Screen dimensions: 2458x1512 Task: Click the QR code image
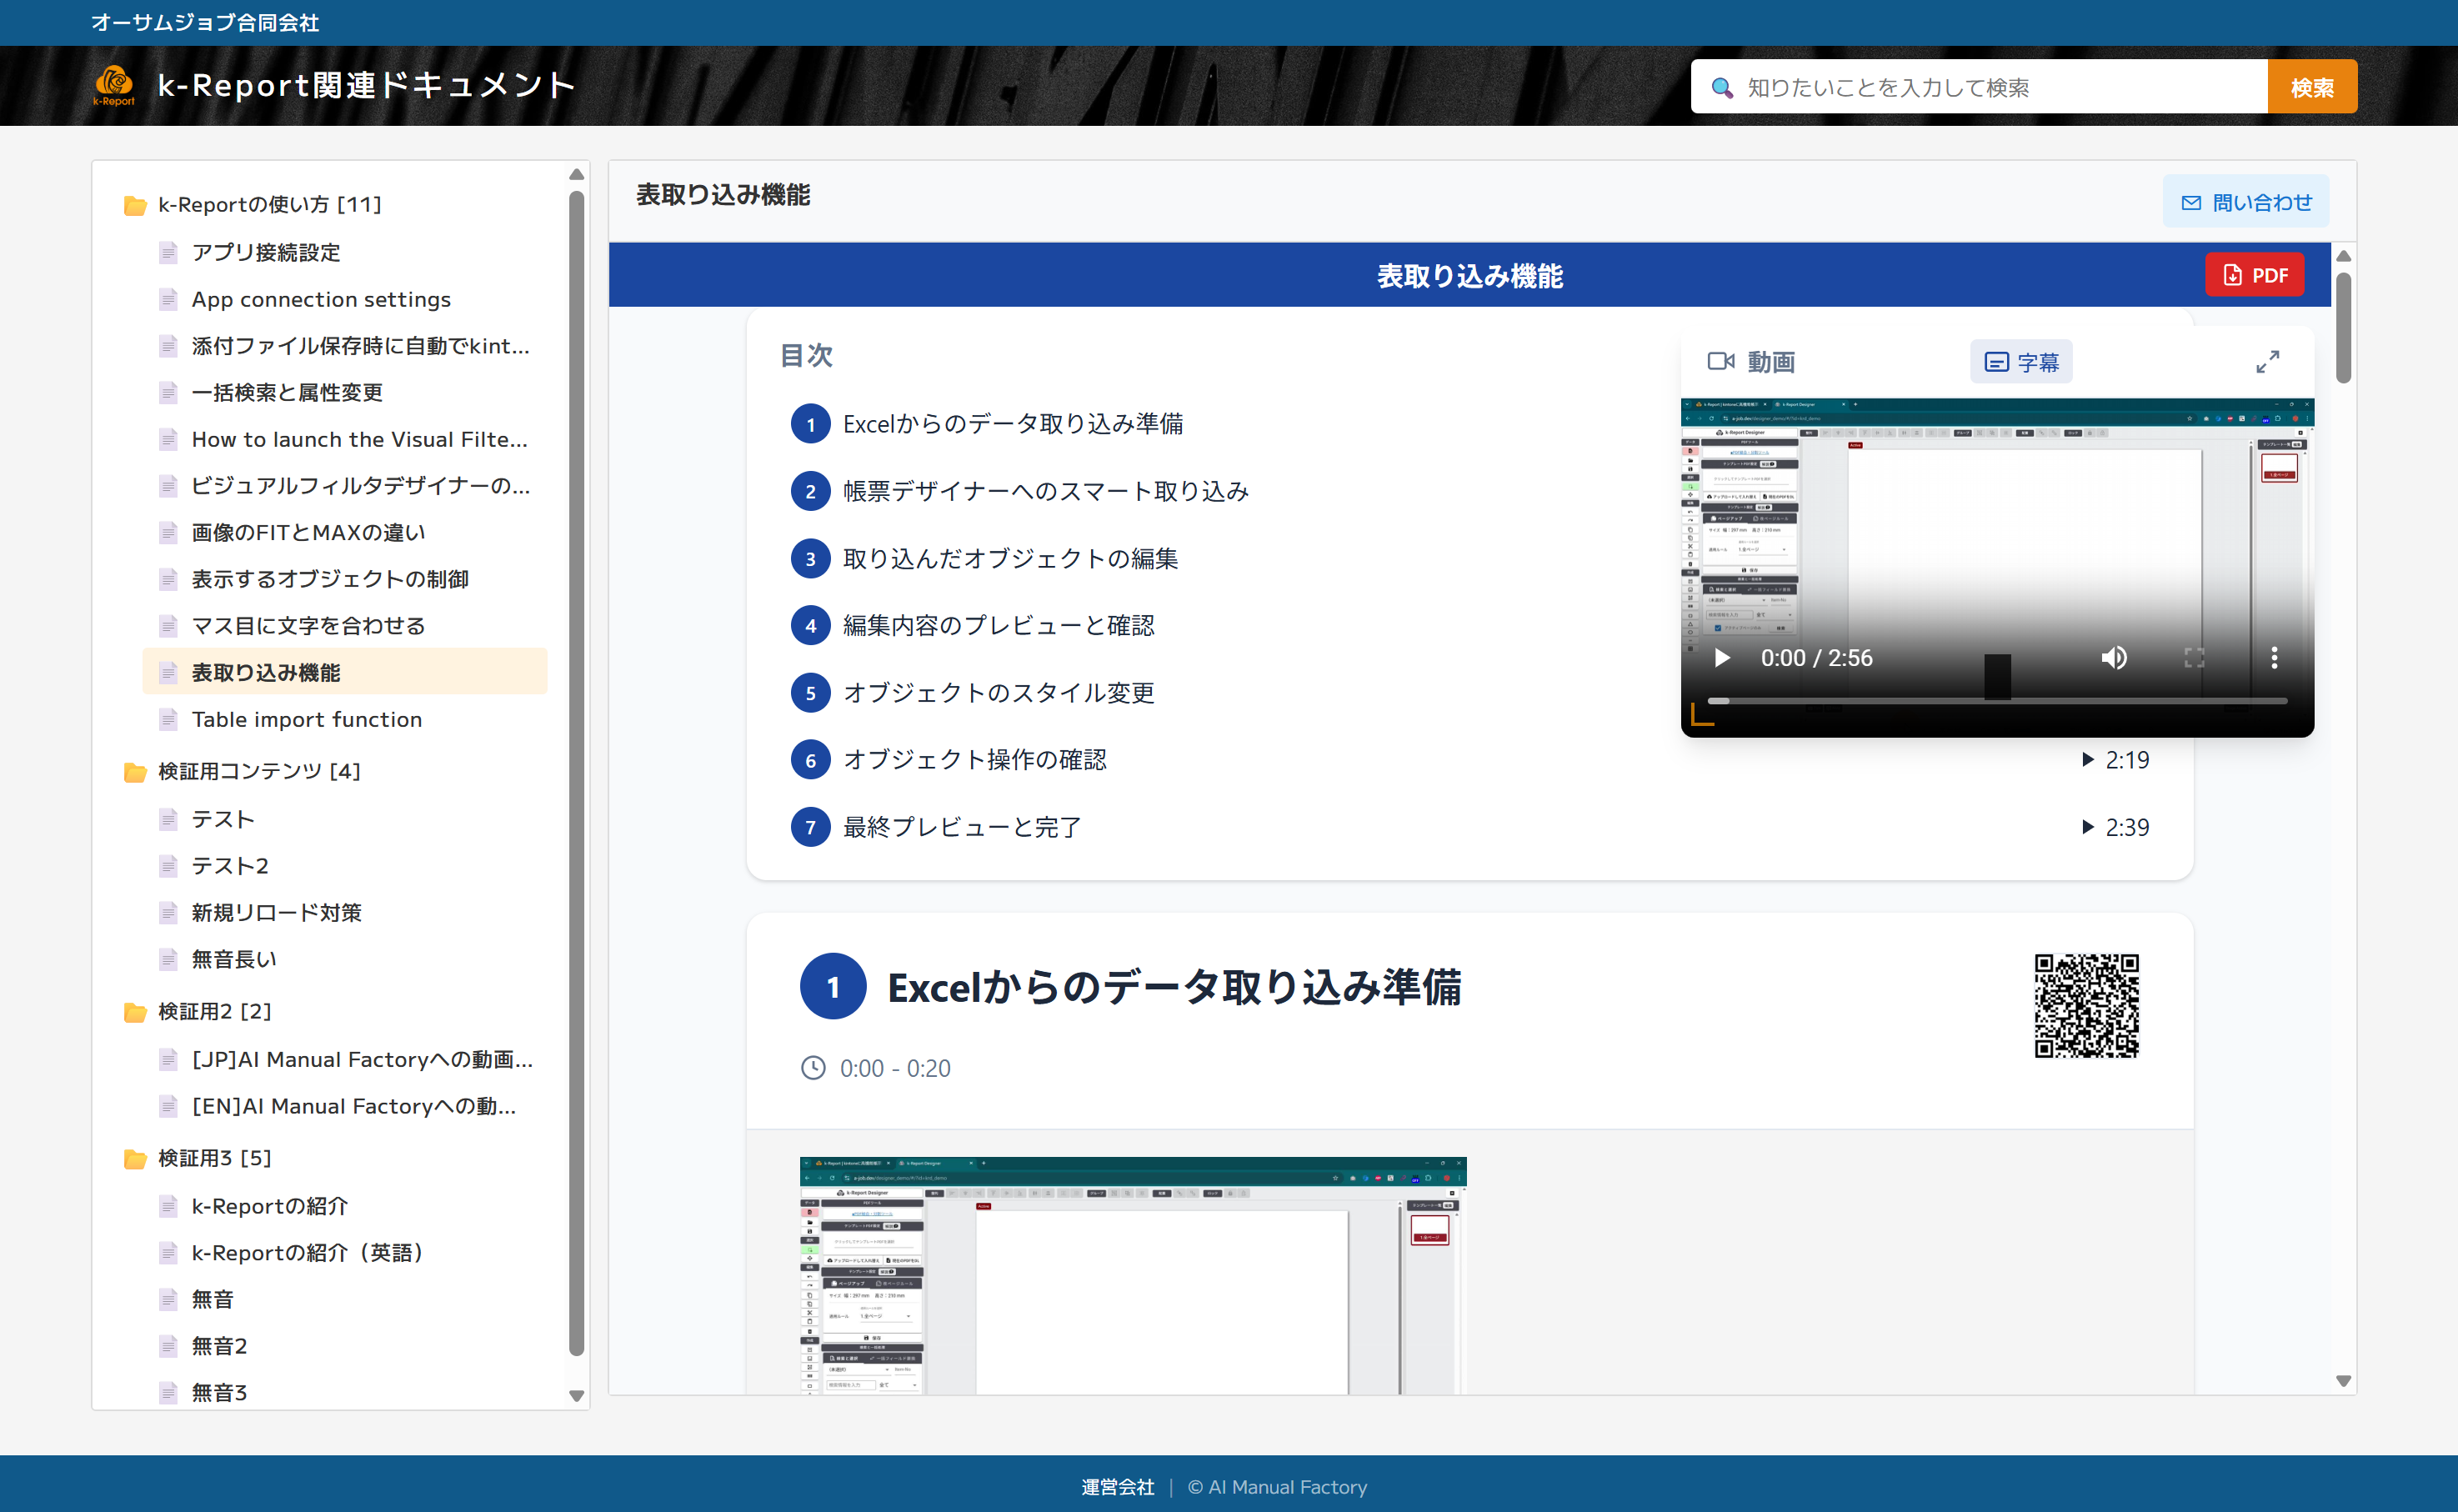2086,1005
